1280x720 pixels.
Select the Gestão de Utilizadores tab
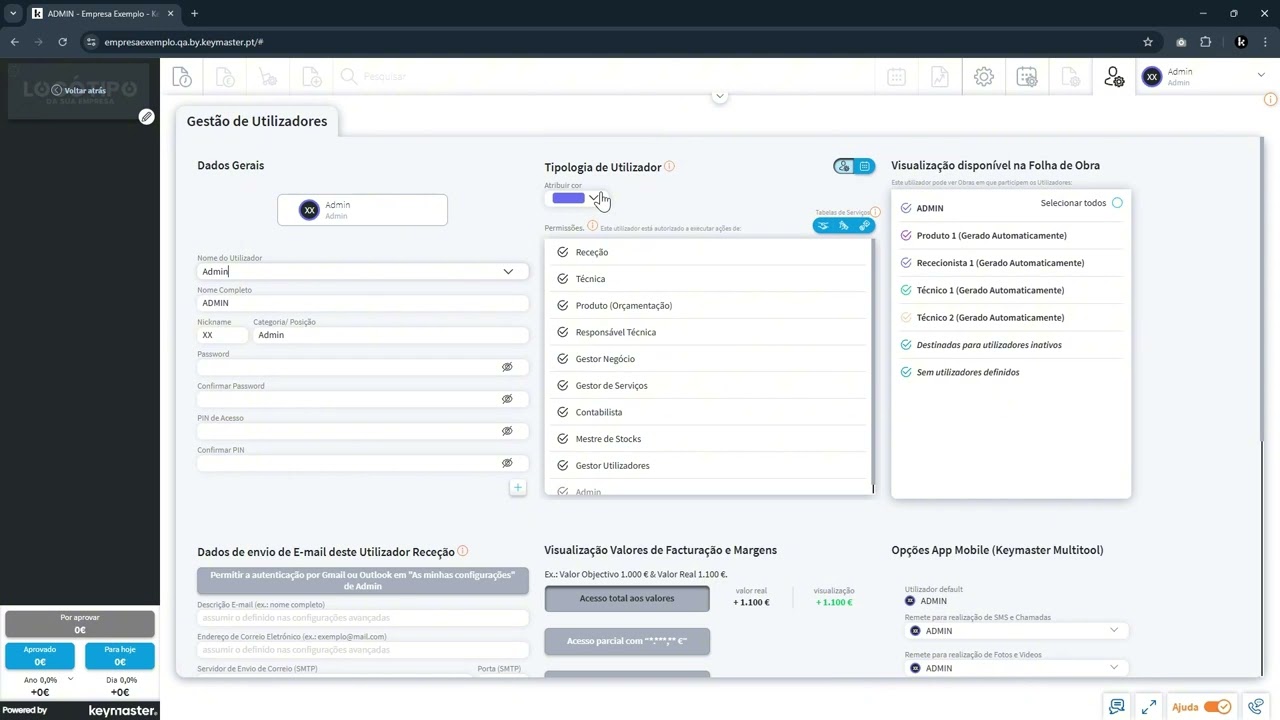pyautogui.click(x=257, y=121)
